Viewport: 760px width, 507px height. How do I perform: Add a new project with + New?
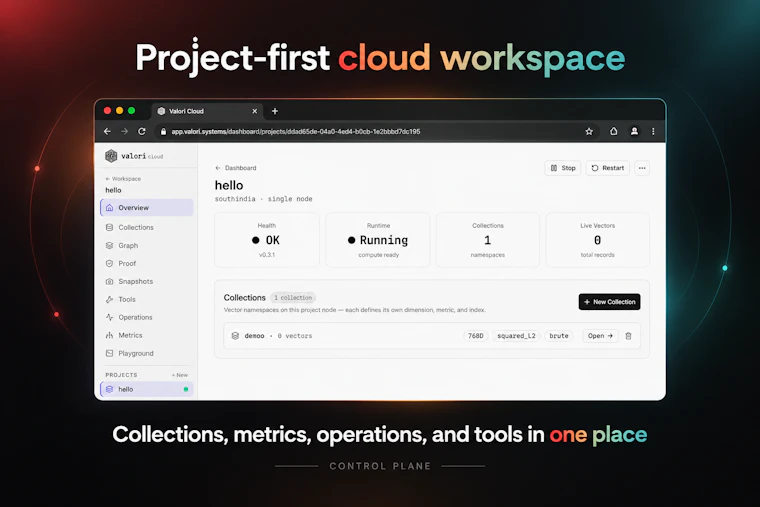[179, 375]
